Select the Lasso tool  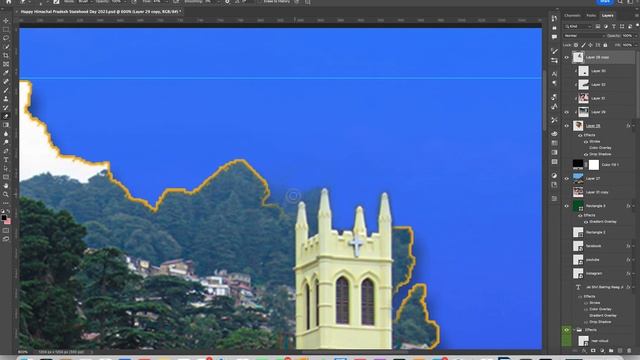6,38
